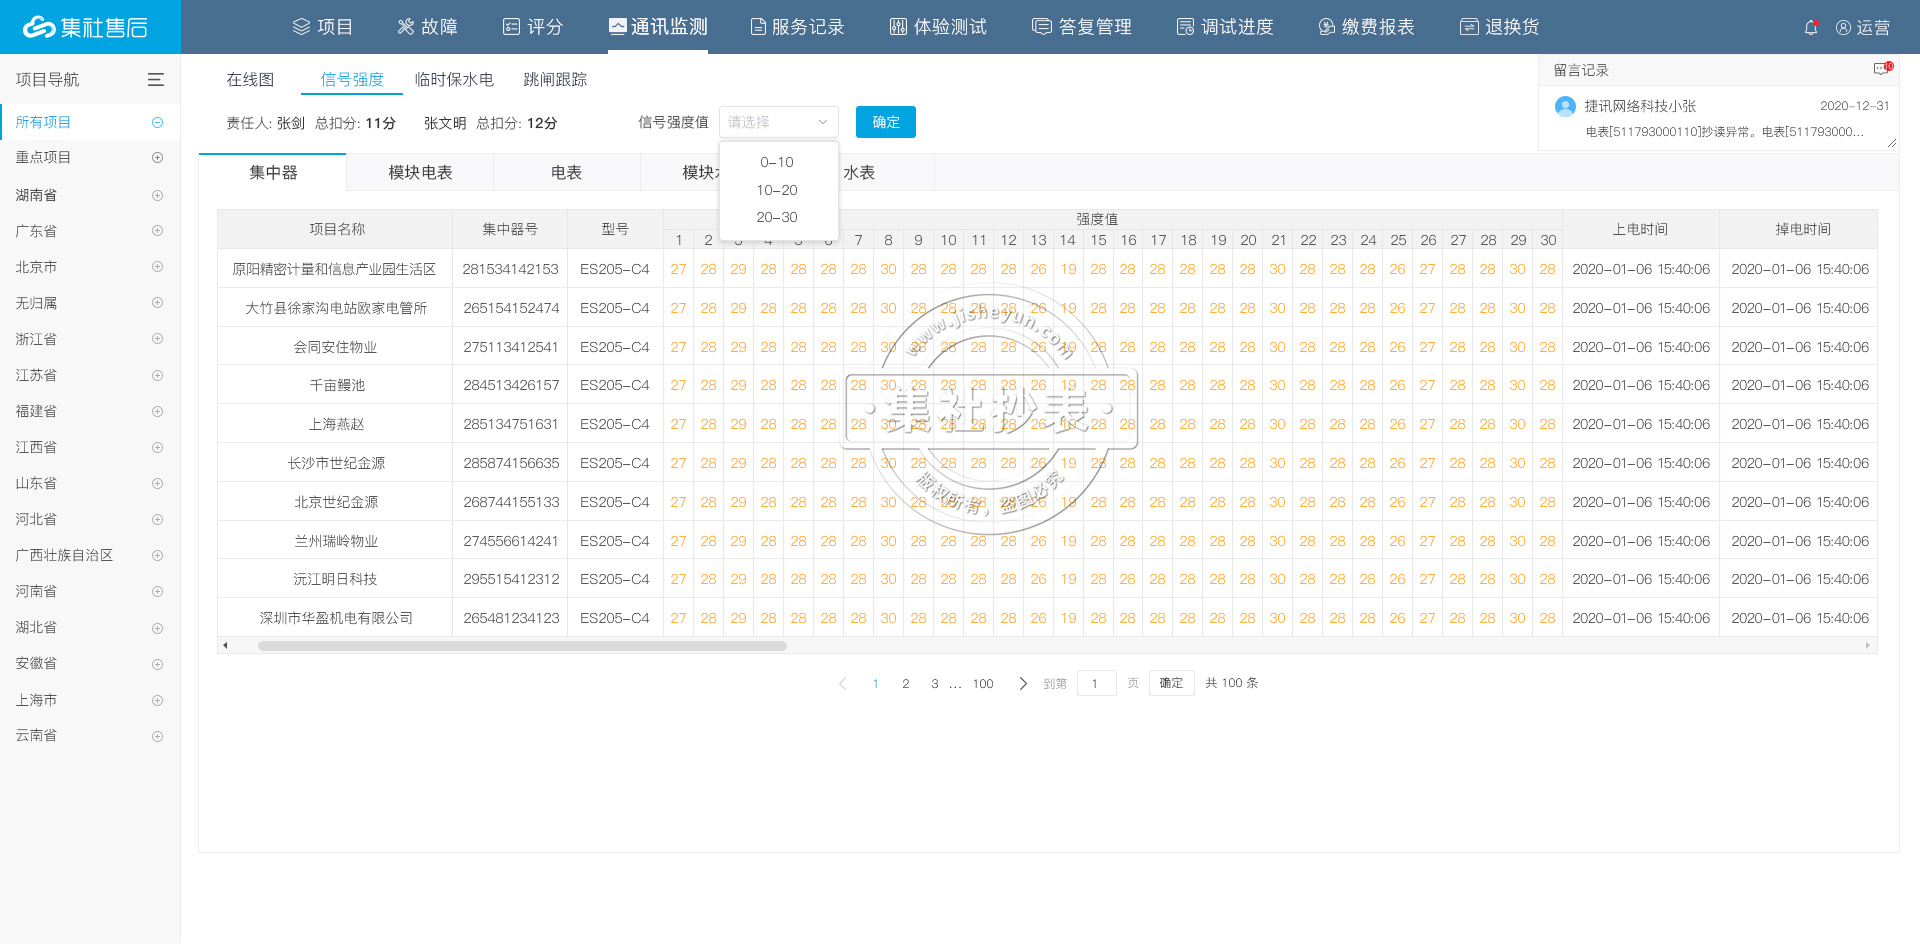Click the message record icon in 留言记录
The image size is (1920, 944).
point(1882,69)
